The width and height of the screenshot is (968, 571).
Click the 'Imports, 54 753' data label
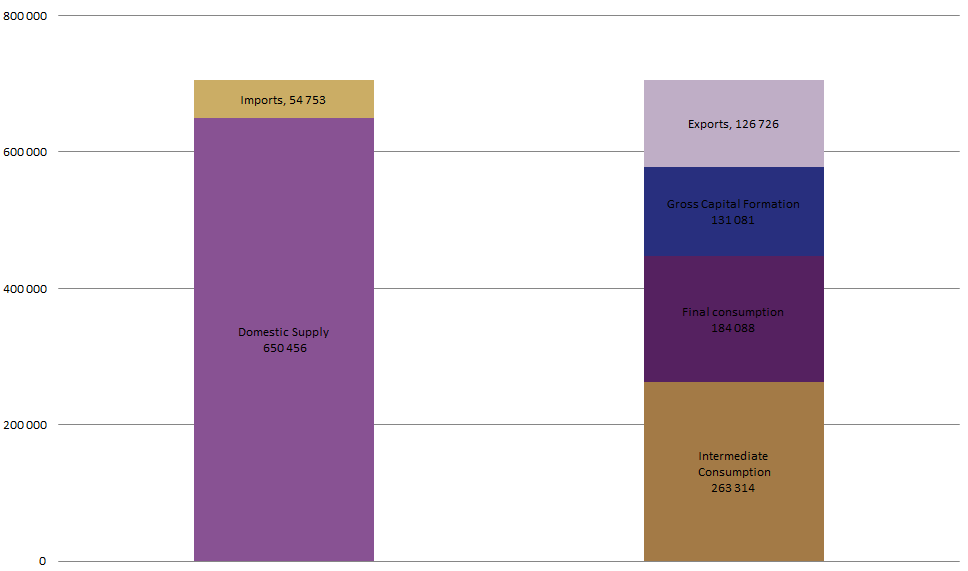pos(283,100)
